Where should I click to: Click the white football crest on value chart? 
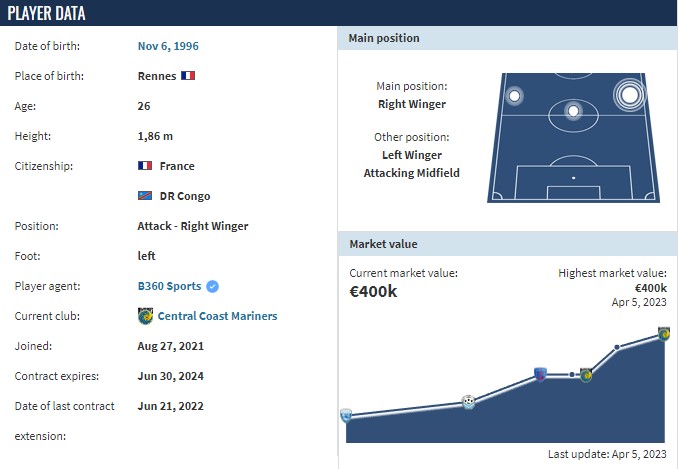[468, 402]
